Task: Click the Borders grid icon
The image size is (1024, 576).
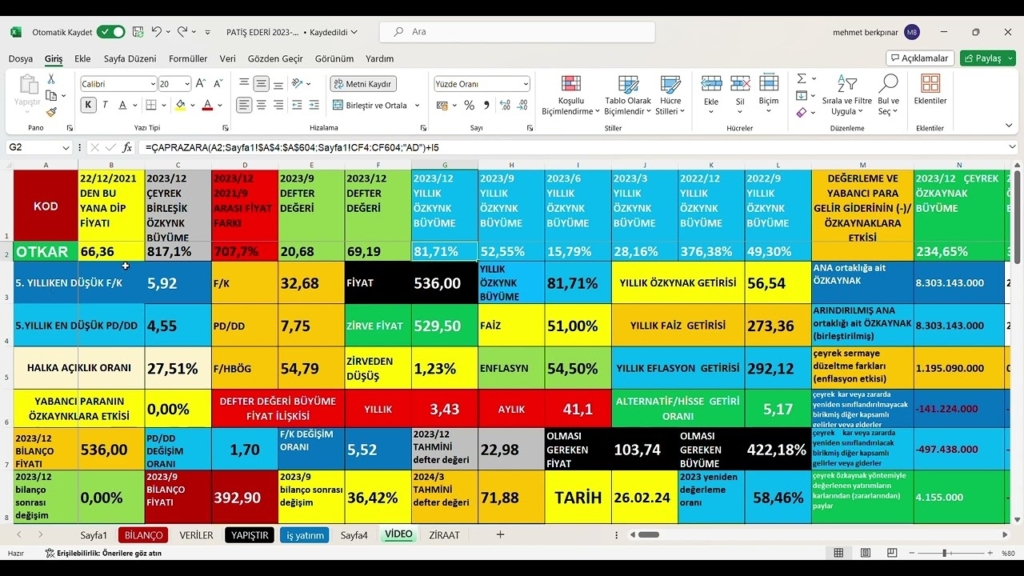Action: pos(151,105)
